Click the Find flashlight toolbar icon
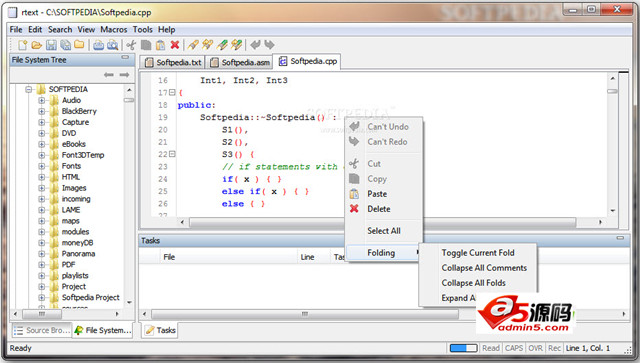 pos(193,45)
